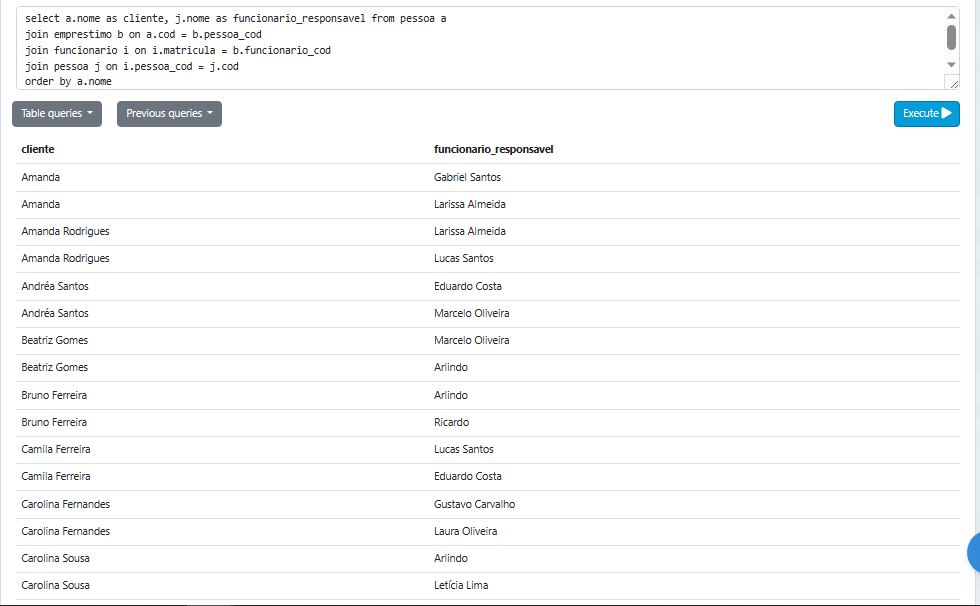Click the query box scroll-up arrow
The image size is (980, 606).
point(951,16)
